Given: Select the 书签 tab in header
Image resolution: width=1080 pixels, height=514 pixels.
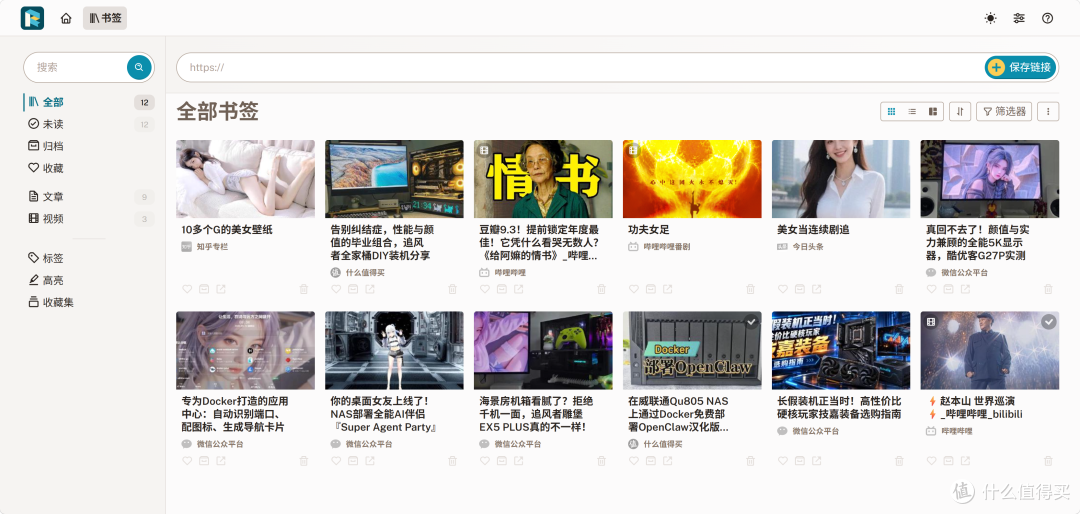Looking at the screenshot, I should (105, 19).
